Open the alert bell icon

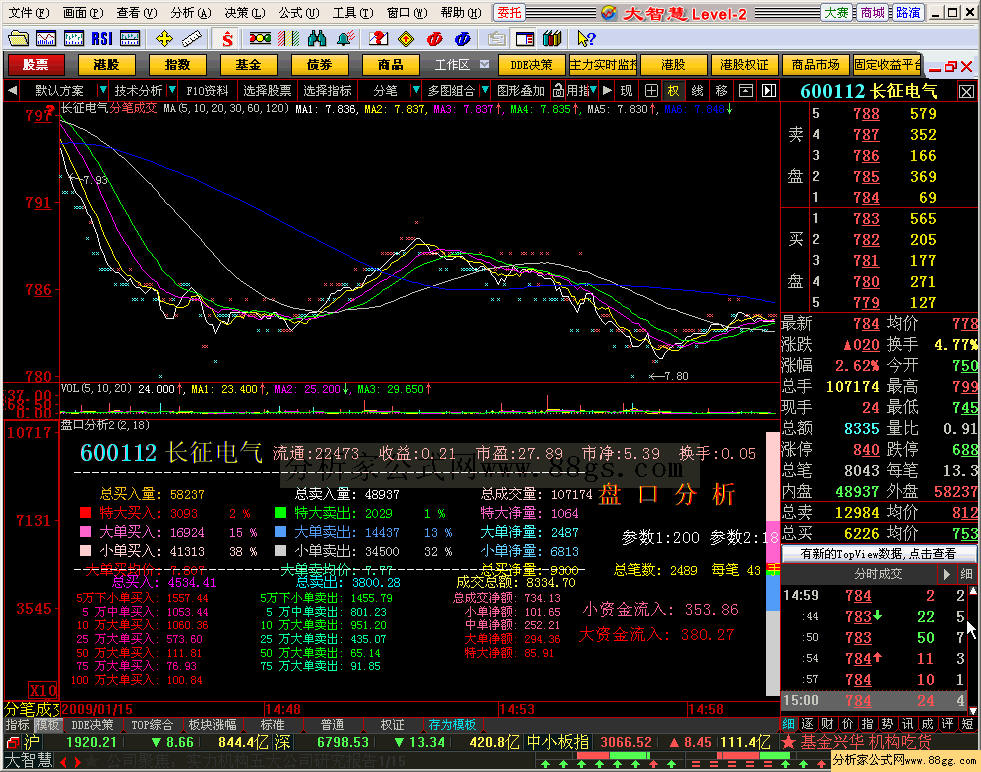tap(345, 39)
